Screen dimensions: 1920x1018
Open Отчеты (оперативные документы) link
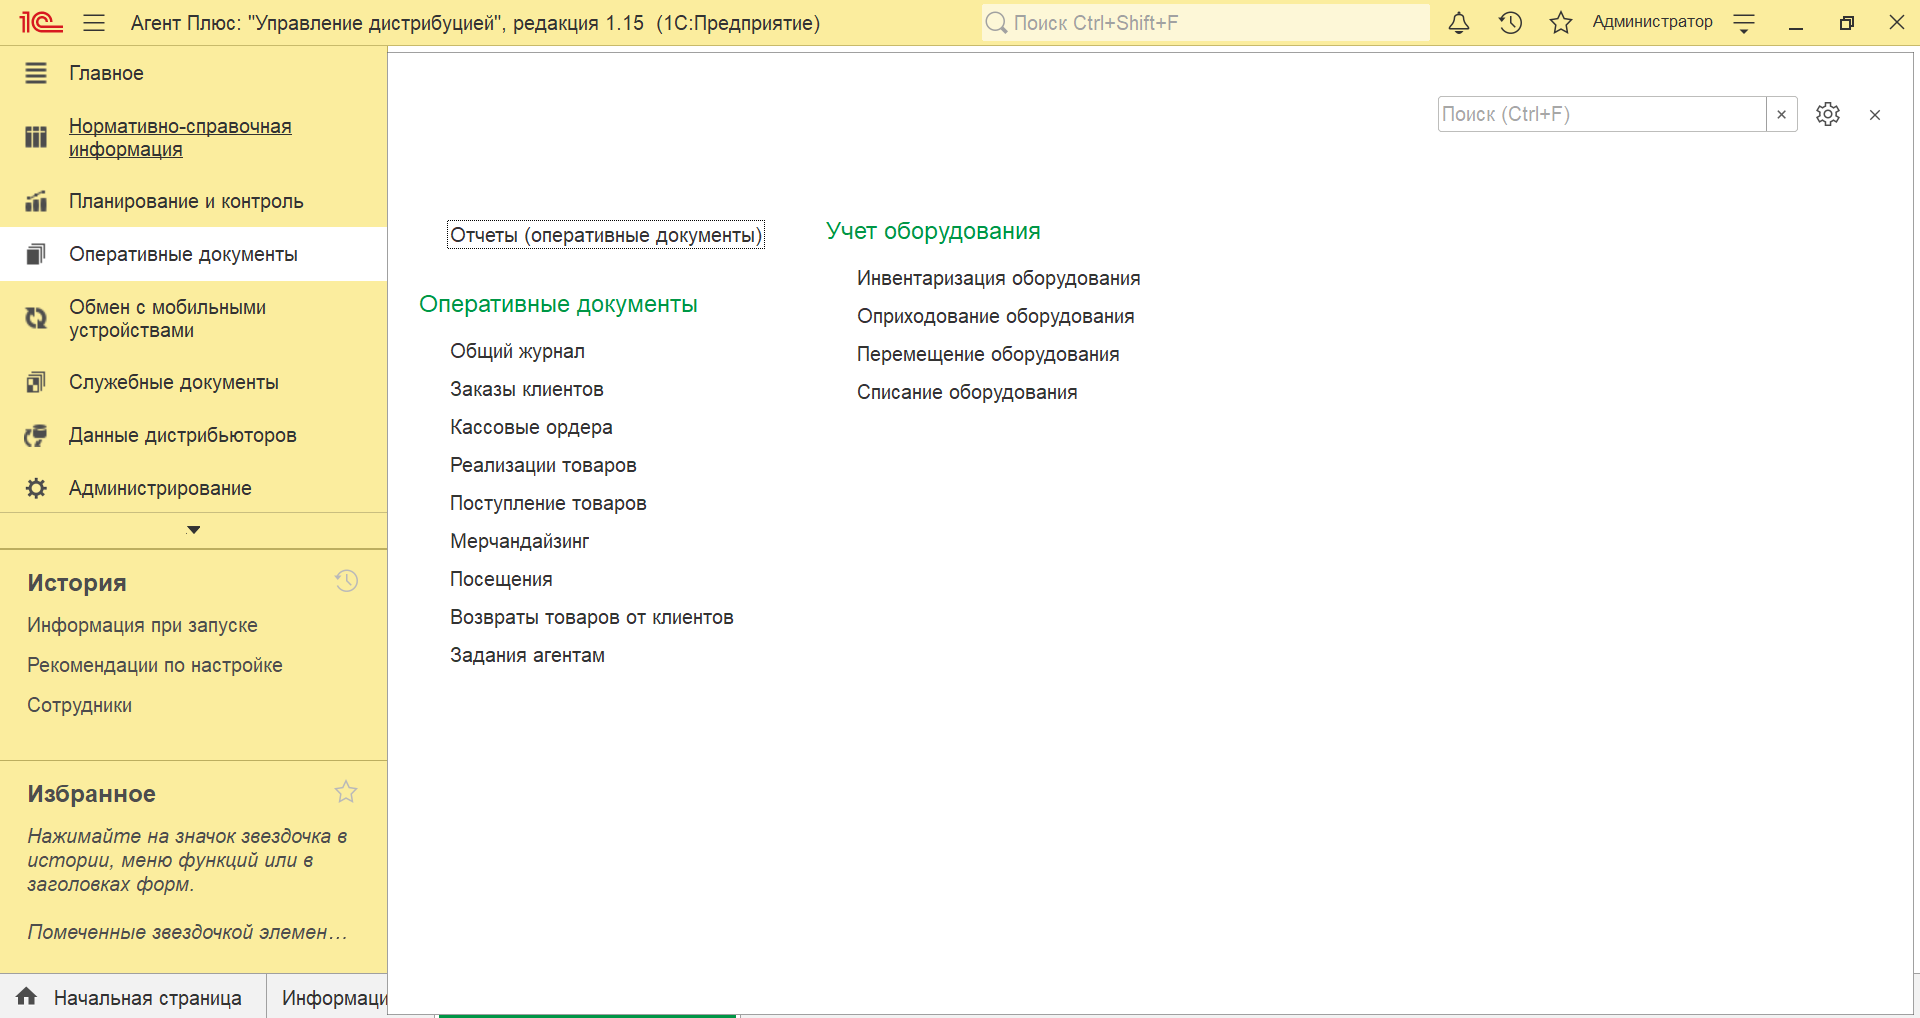coord(605,235)
